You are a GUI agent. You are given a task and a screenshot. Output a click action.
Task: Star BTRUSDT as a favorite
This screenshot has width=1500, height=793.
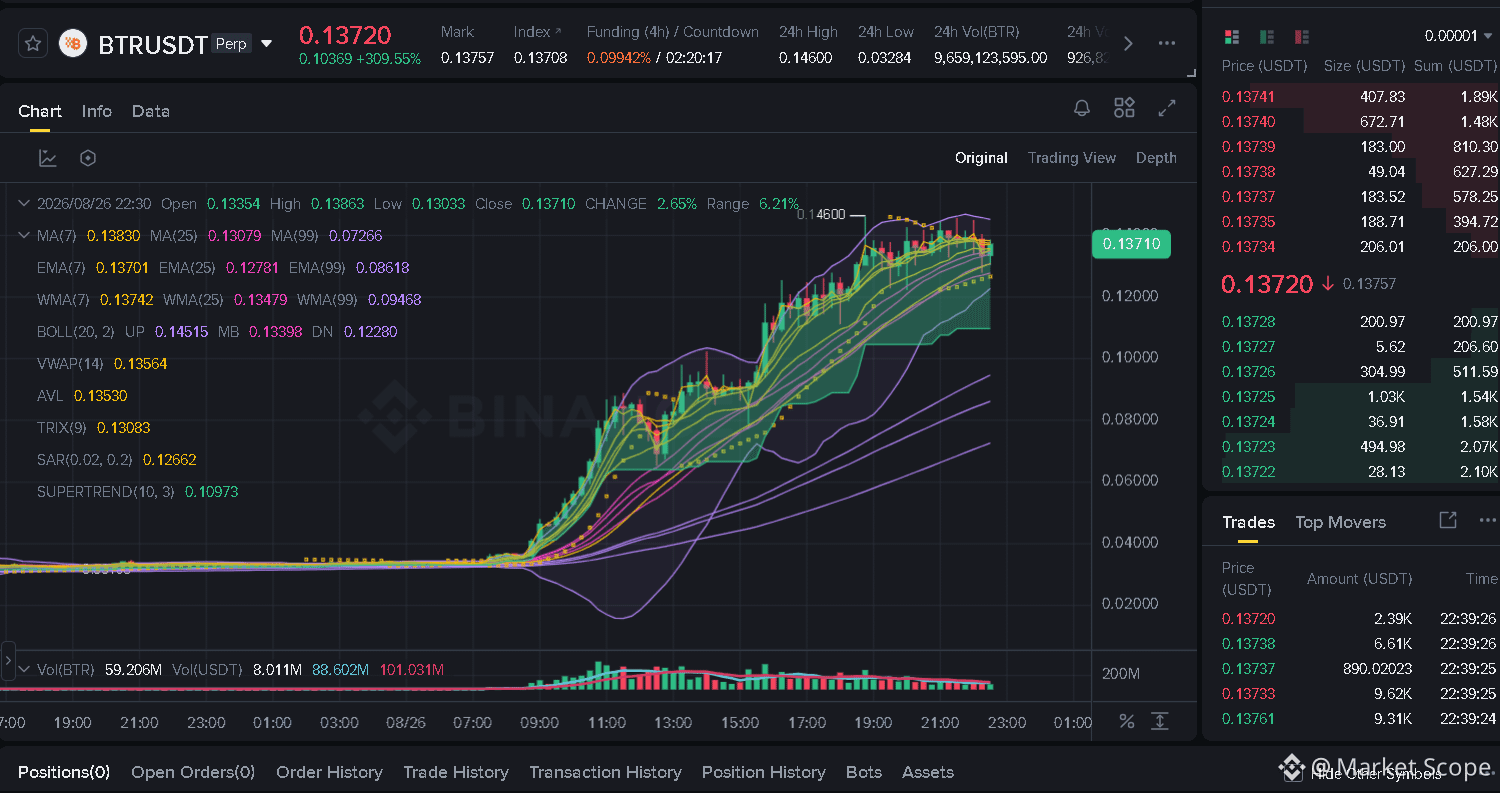pyautogui.click(x=33, y=43)
